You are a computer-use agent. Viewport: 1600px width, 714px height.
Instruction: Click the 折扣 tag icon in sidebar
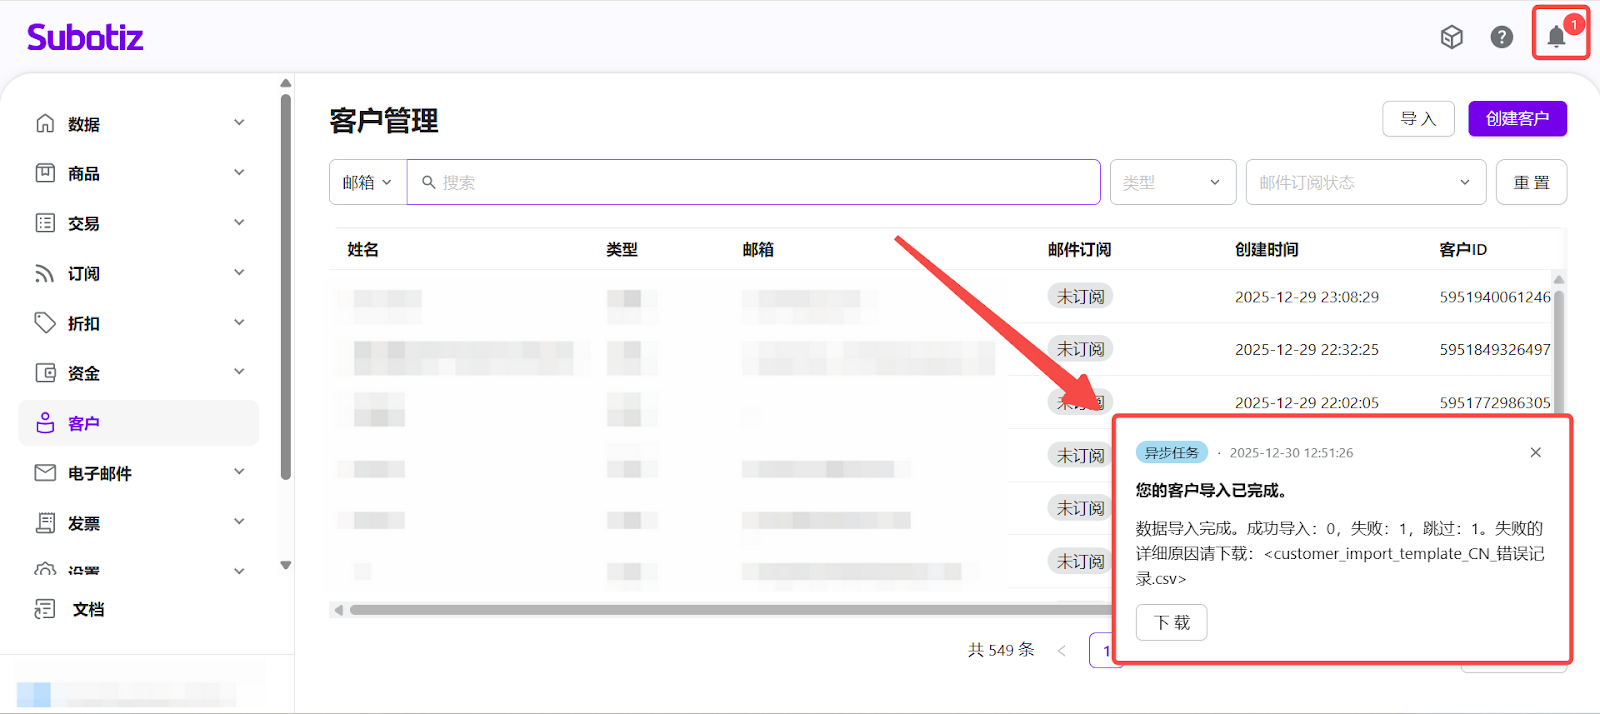tap(45, 323)
